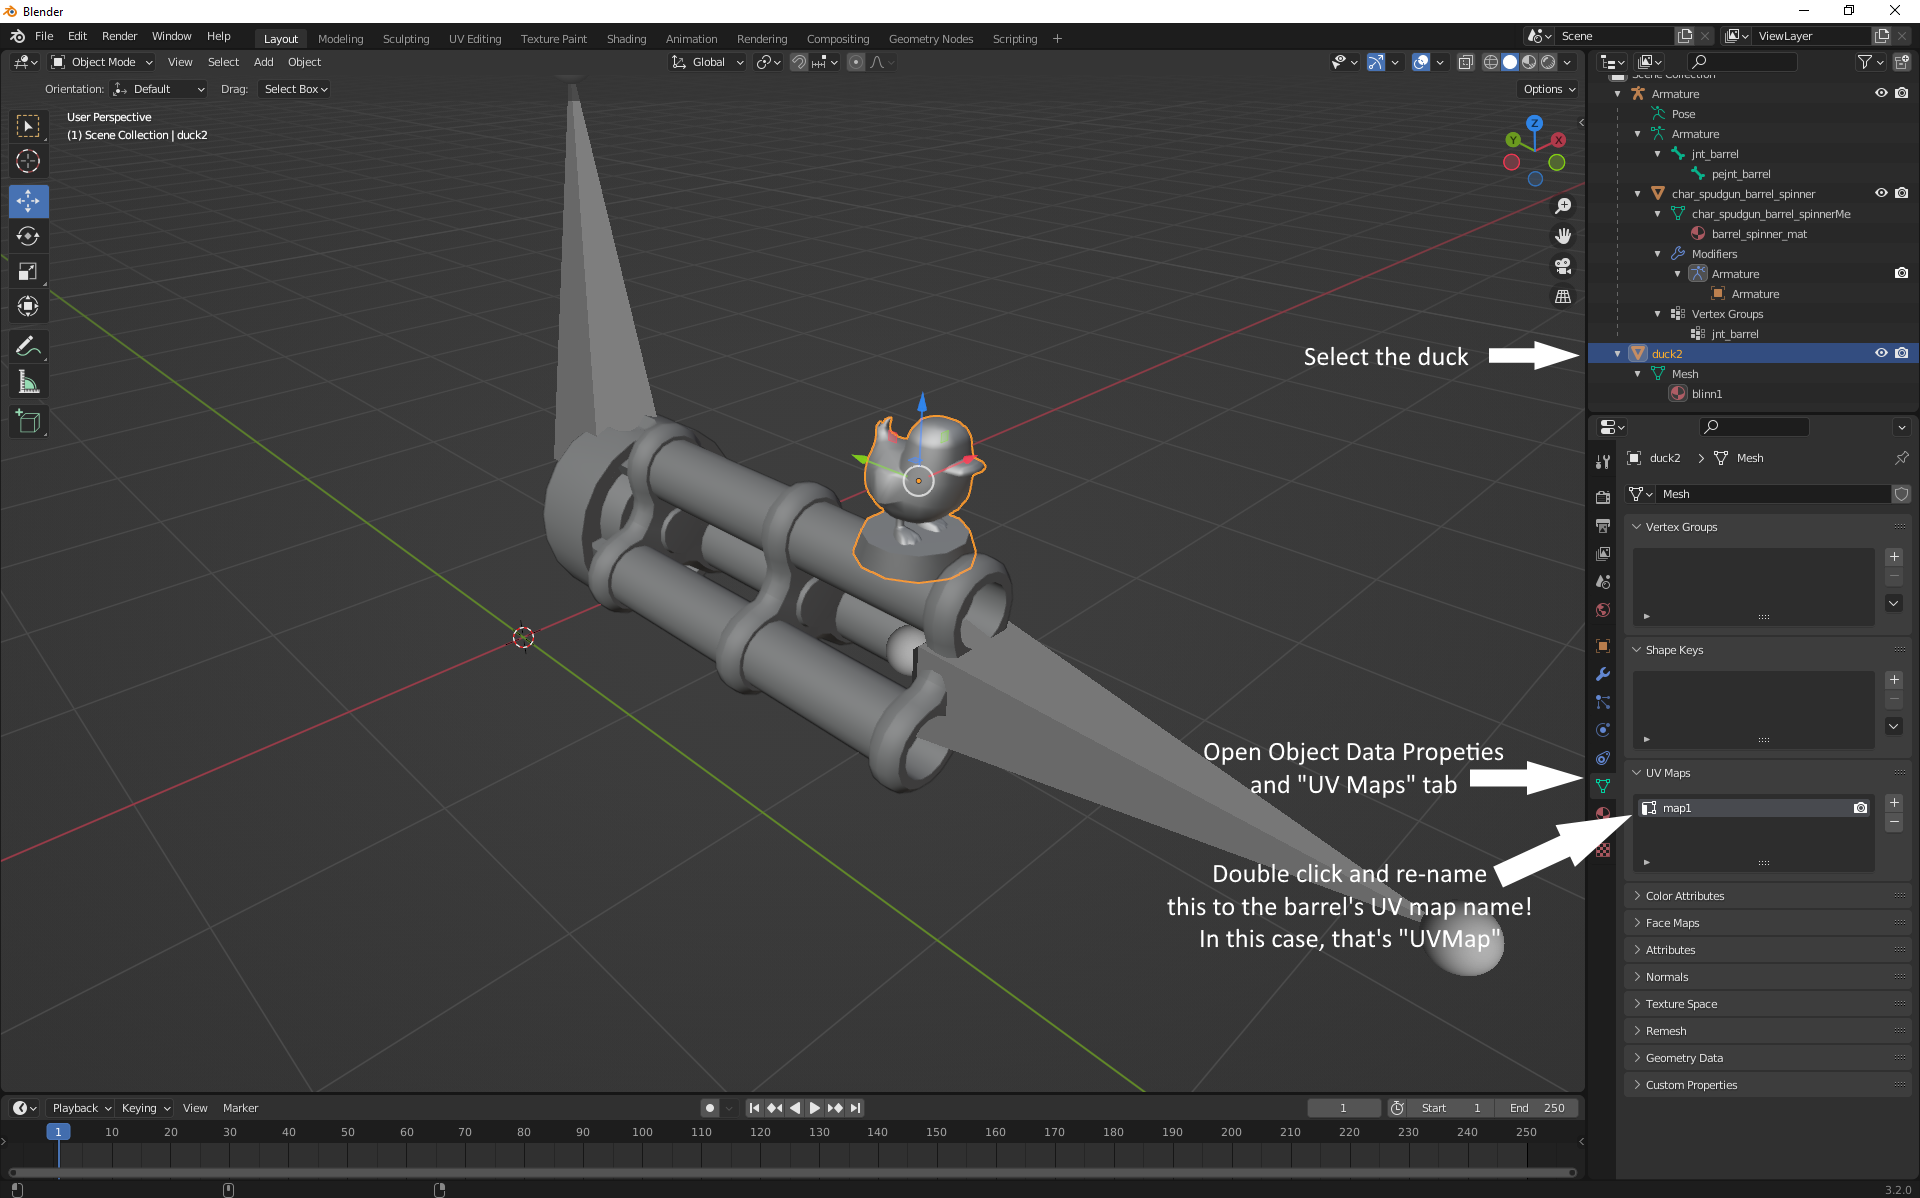This screenshot has height=1198, width=1920.
Task: Open Global transform orientation dropdown
Action: pyautogui.click(x=708, y=62)
